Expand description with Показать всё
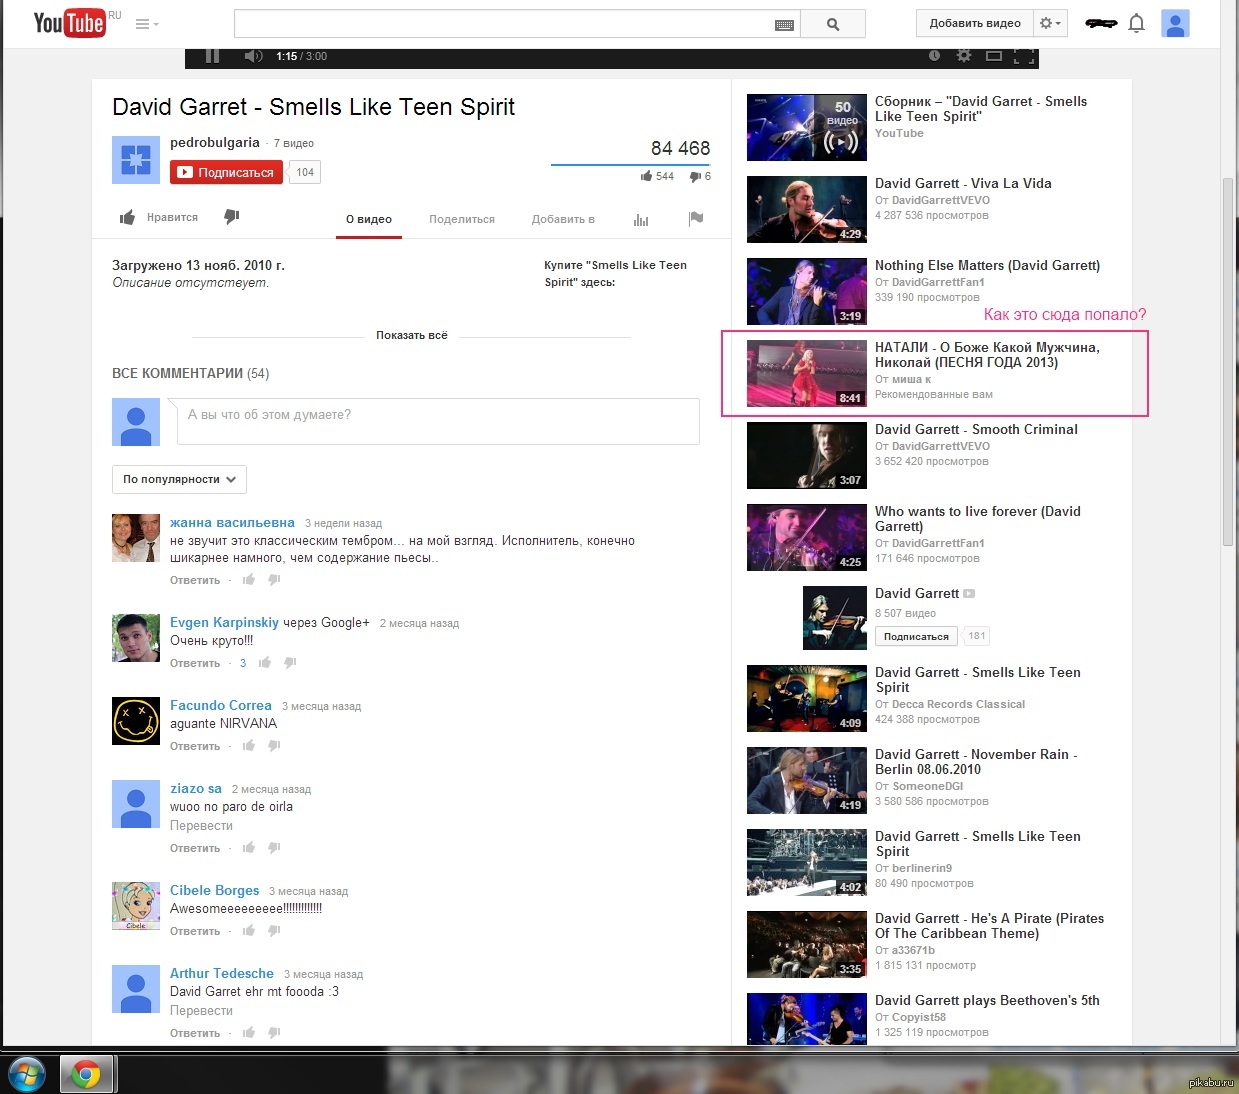This screenshot has width=1239, height=1094. (411, 335)
